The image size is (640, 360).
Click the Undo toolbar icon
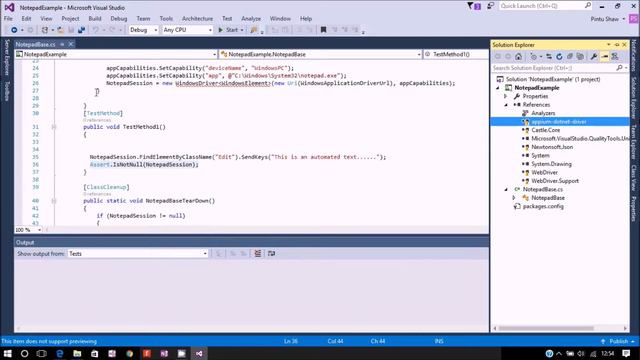[96, 30]
